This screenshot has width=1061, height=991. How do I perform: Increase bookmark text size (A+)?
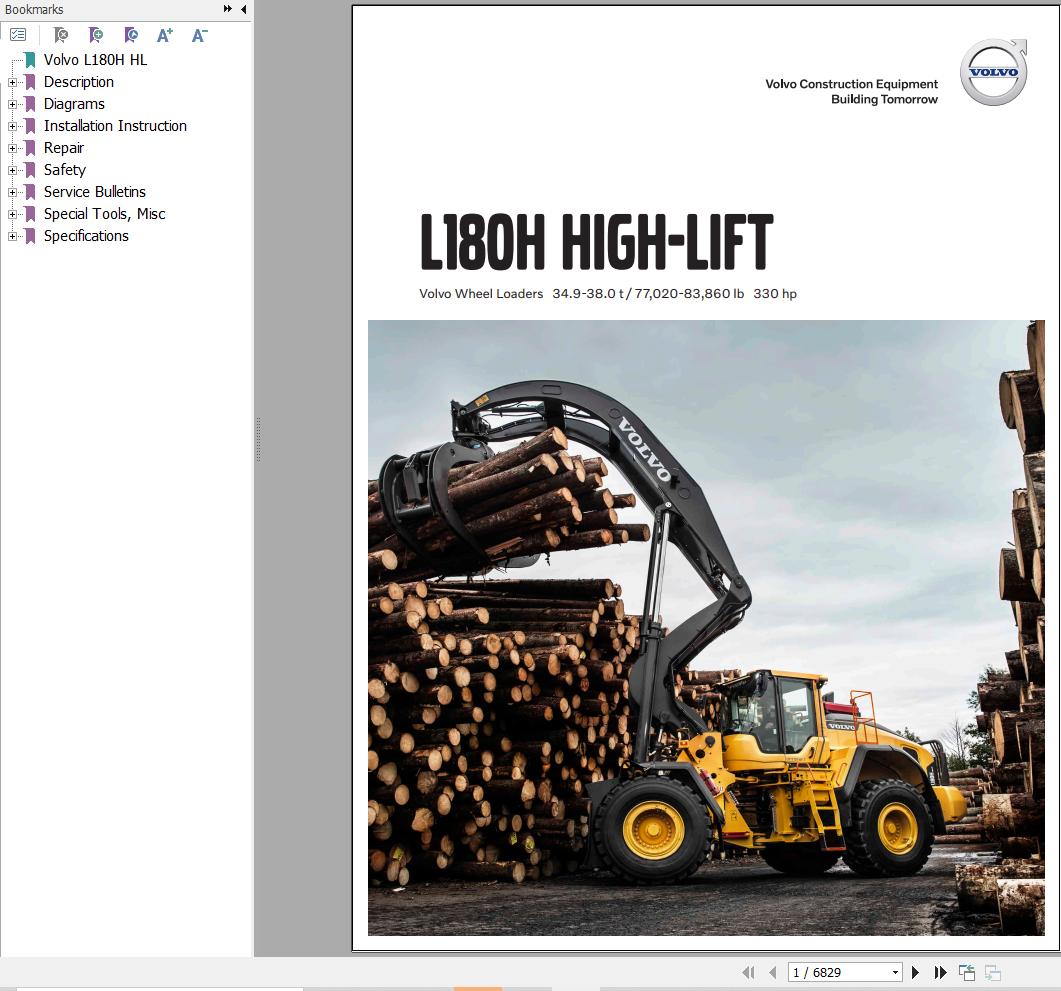165,34
